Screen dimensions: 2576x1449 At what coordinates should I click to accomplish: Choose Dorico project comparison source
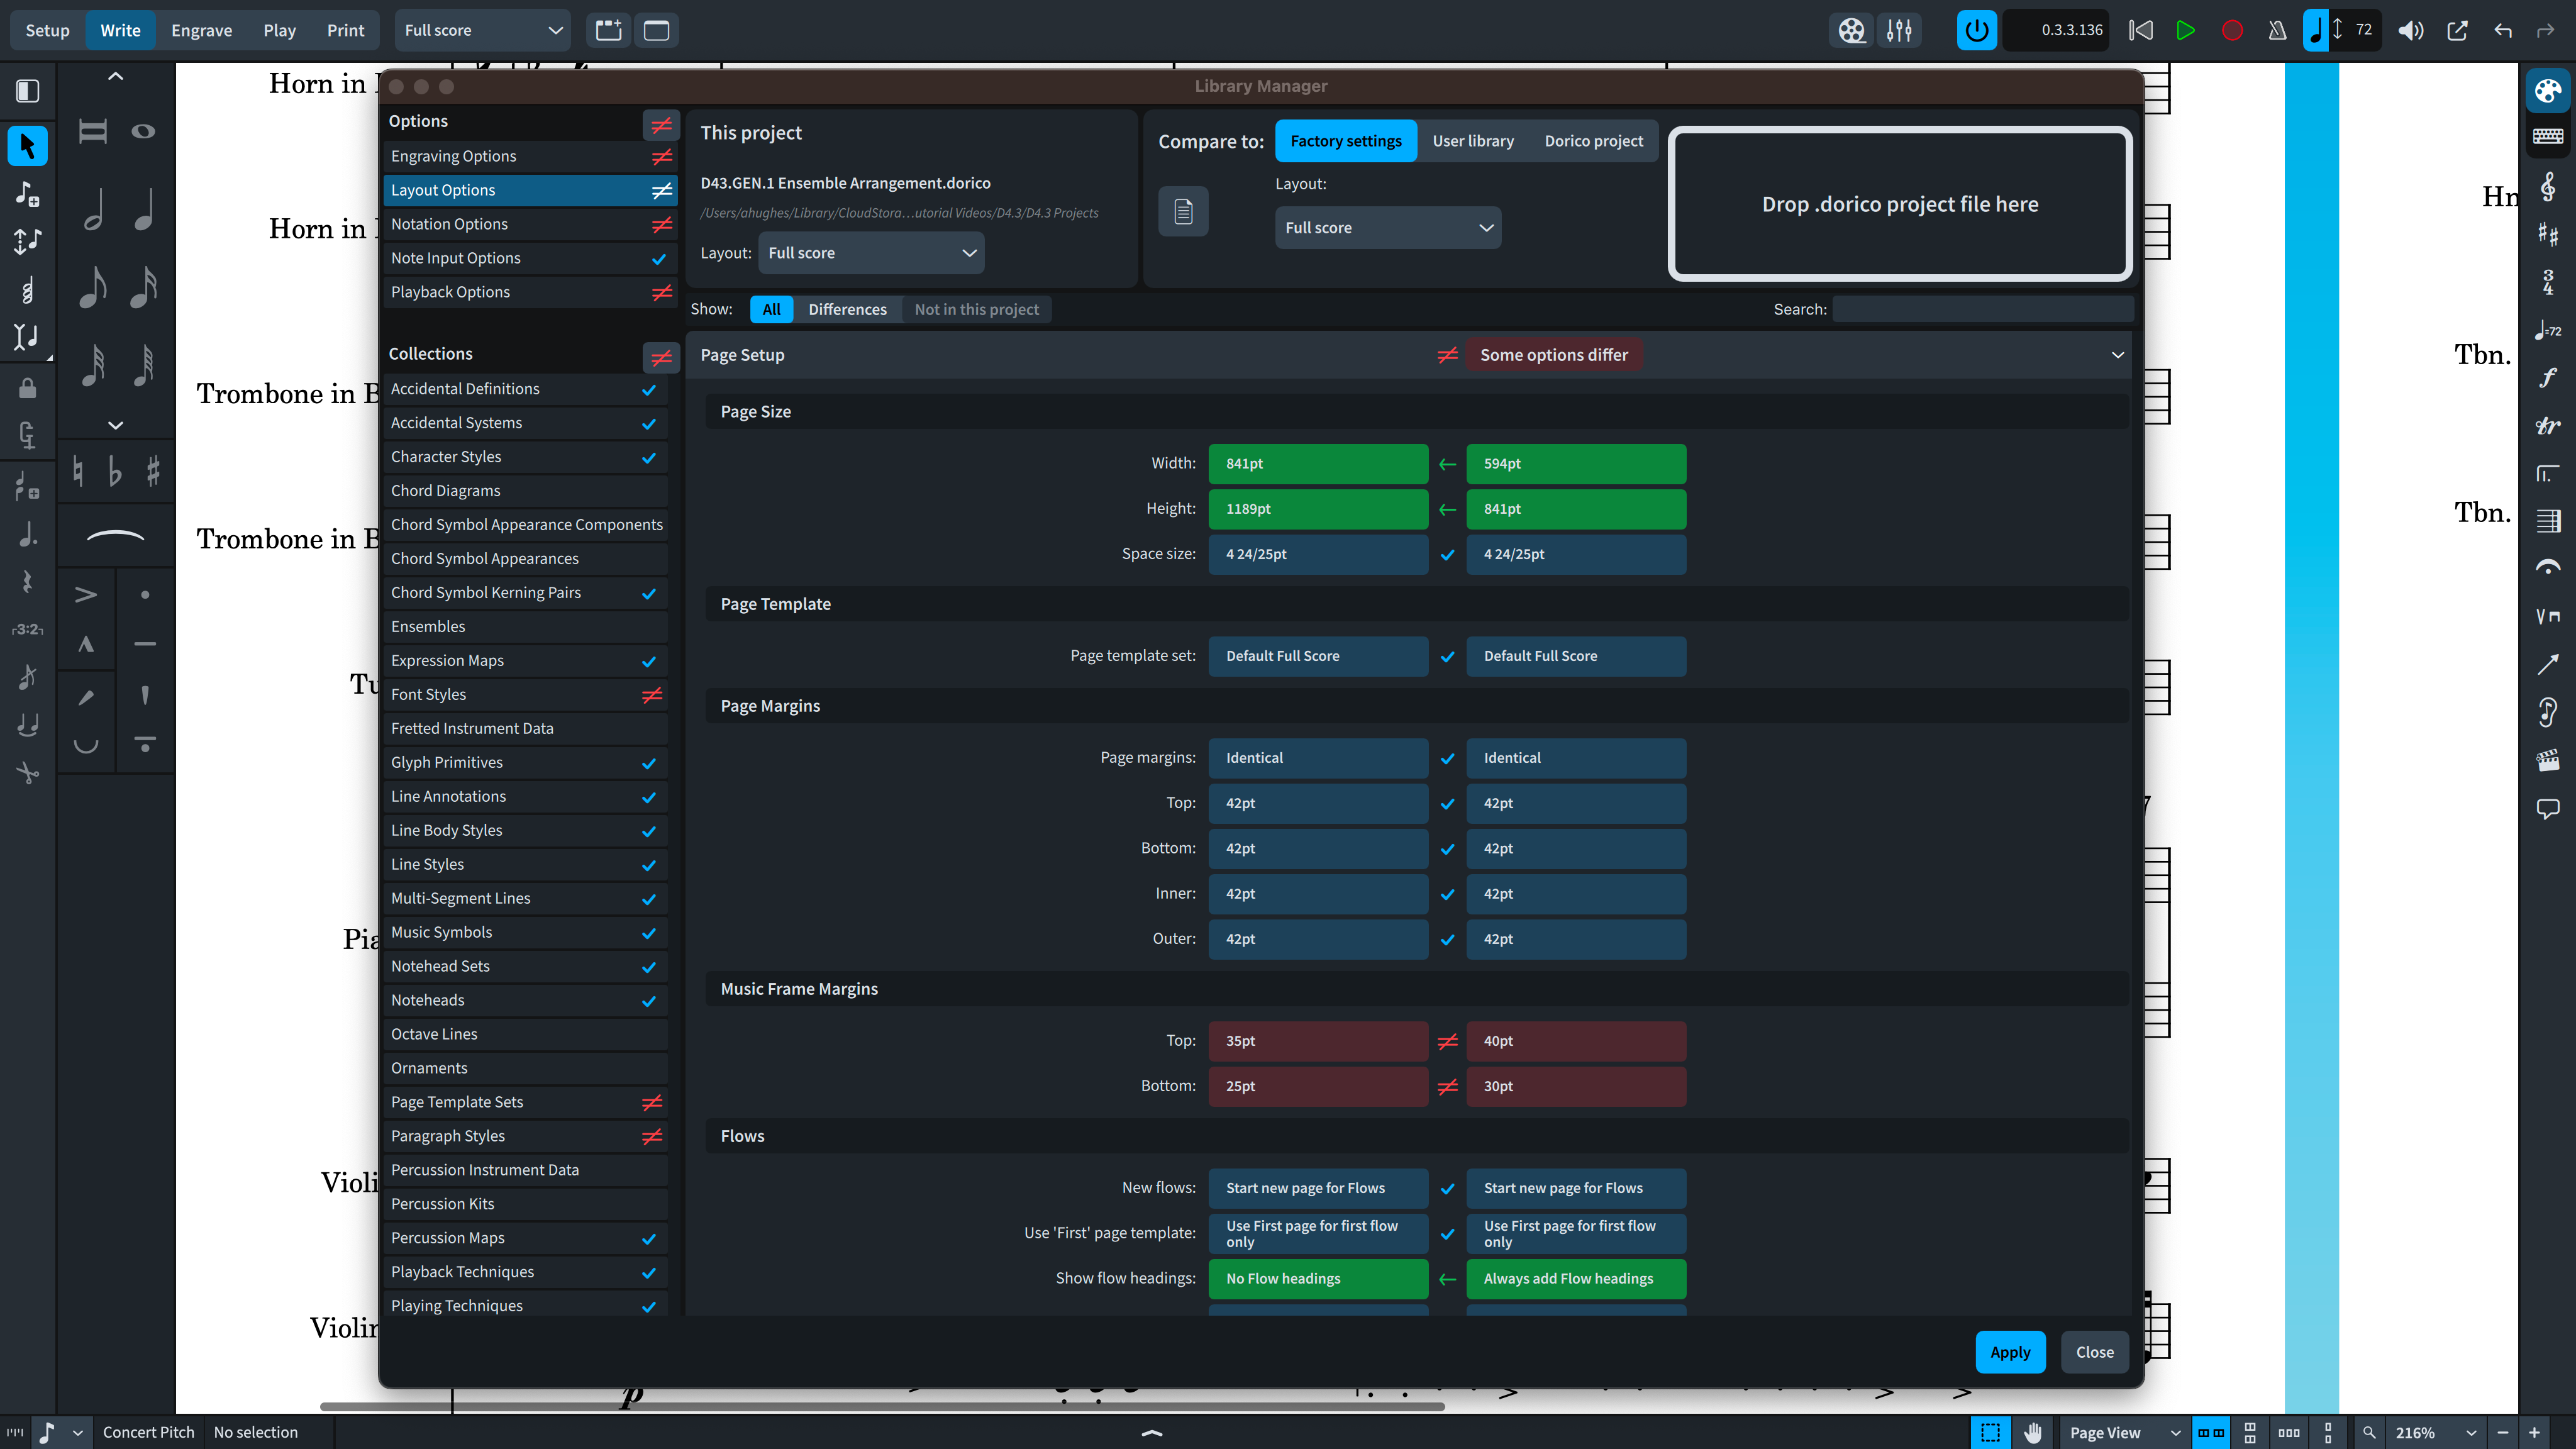pyautogui.click(x=1593, y=141)
